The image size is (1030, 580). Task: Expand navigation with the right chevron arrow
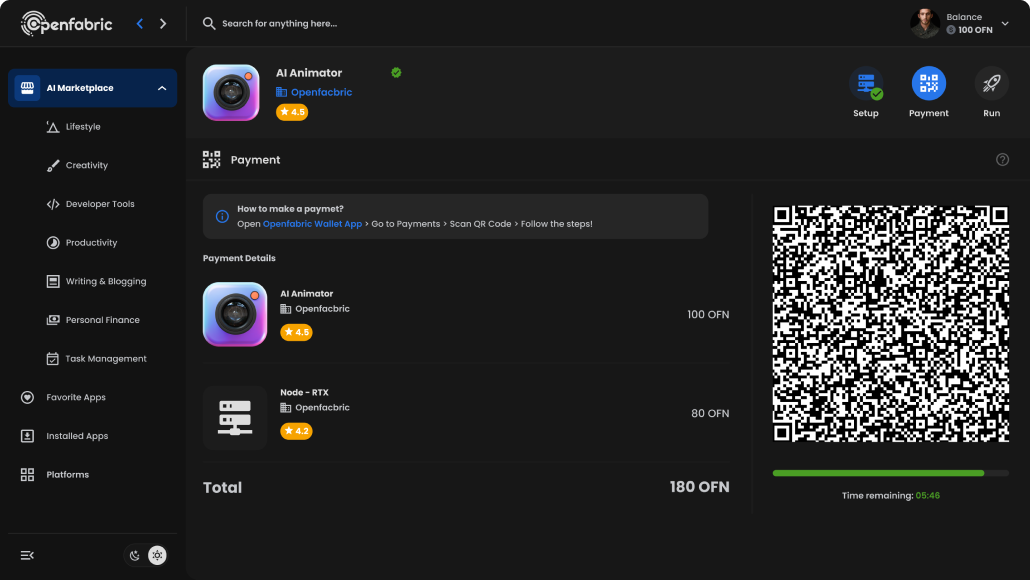163,22
